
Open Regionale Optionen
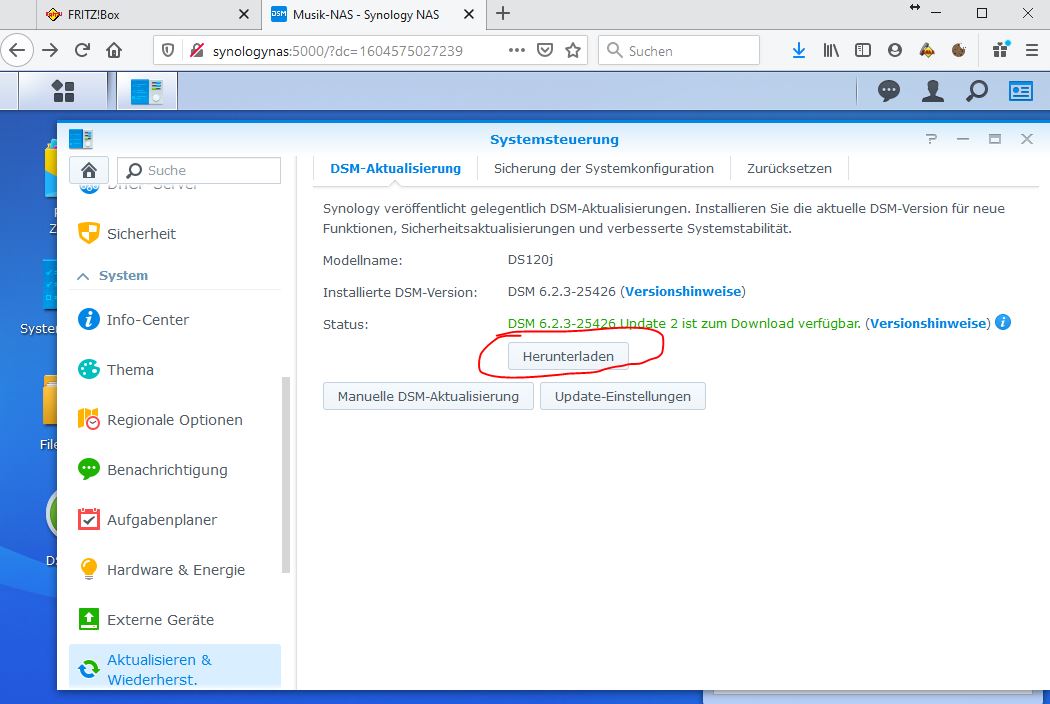[175, 420]
